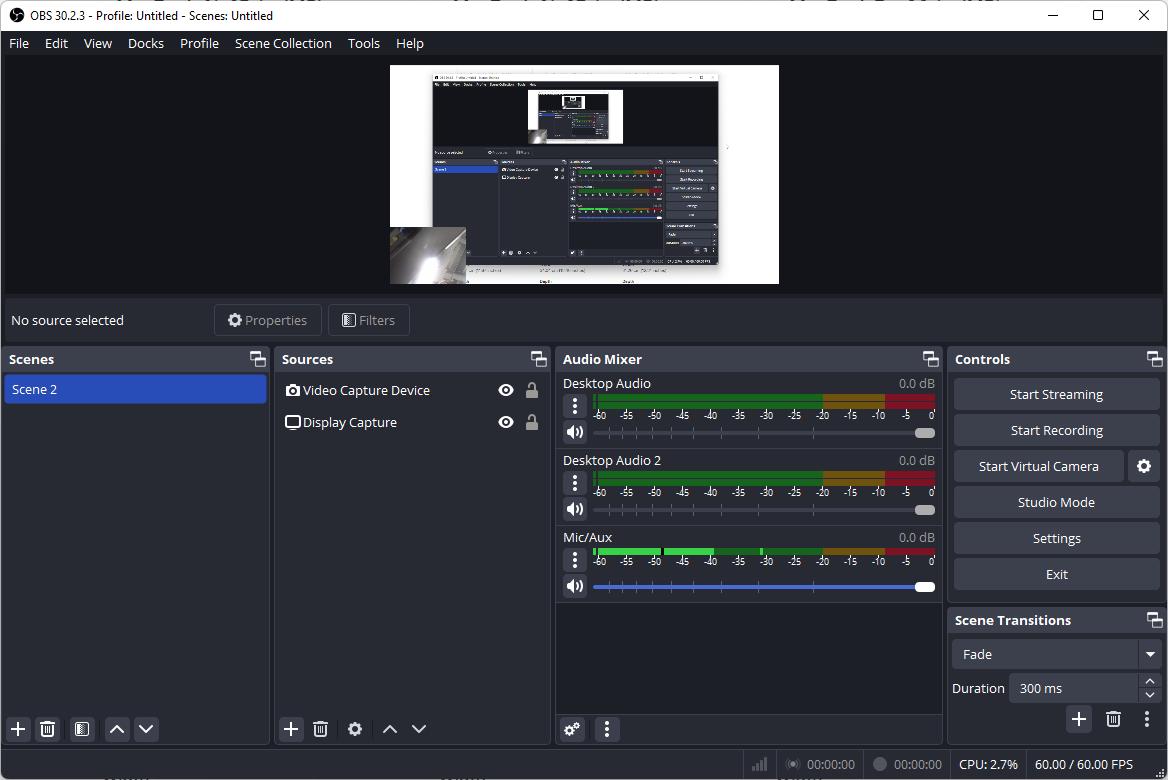The height and width of the screenshot is (780, 1168).
Task: Open scene filters with the filter icon
Action: point(81,729)
